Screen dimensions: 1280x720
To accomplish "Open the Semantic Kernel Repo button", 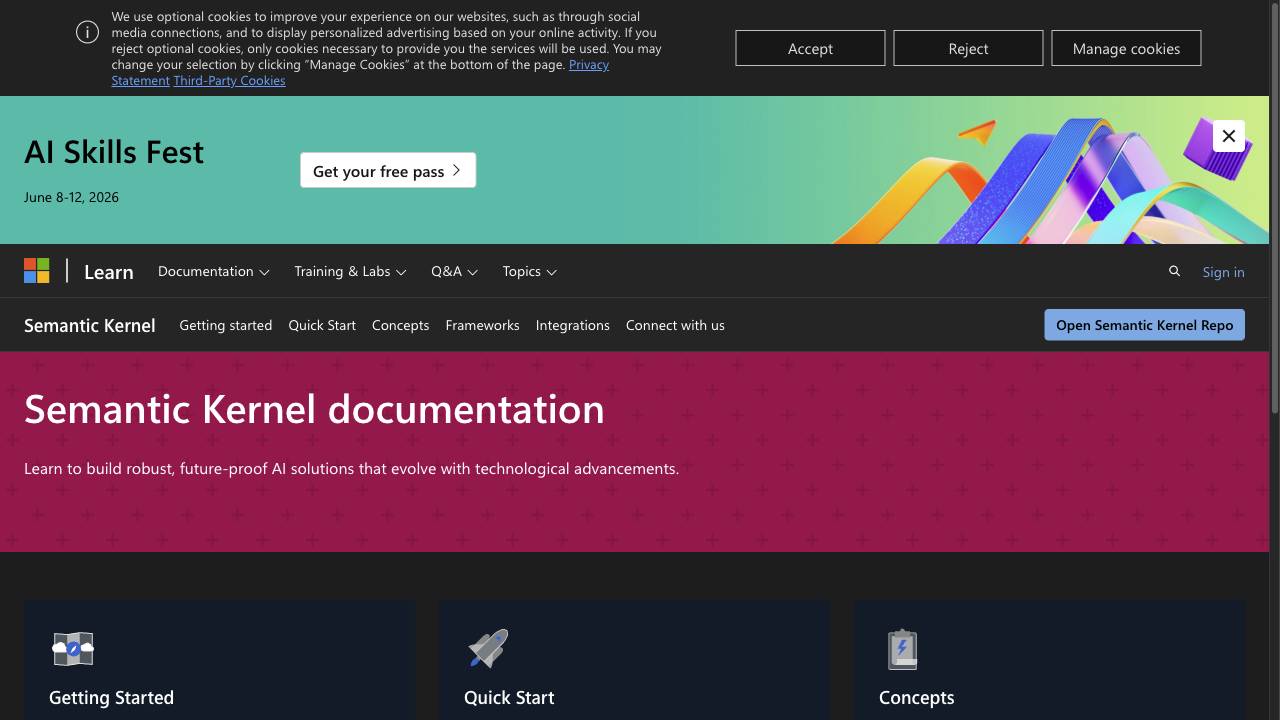I will pos(1145,325).
